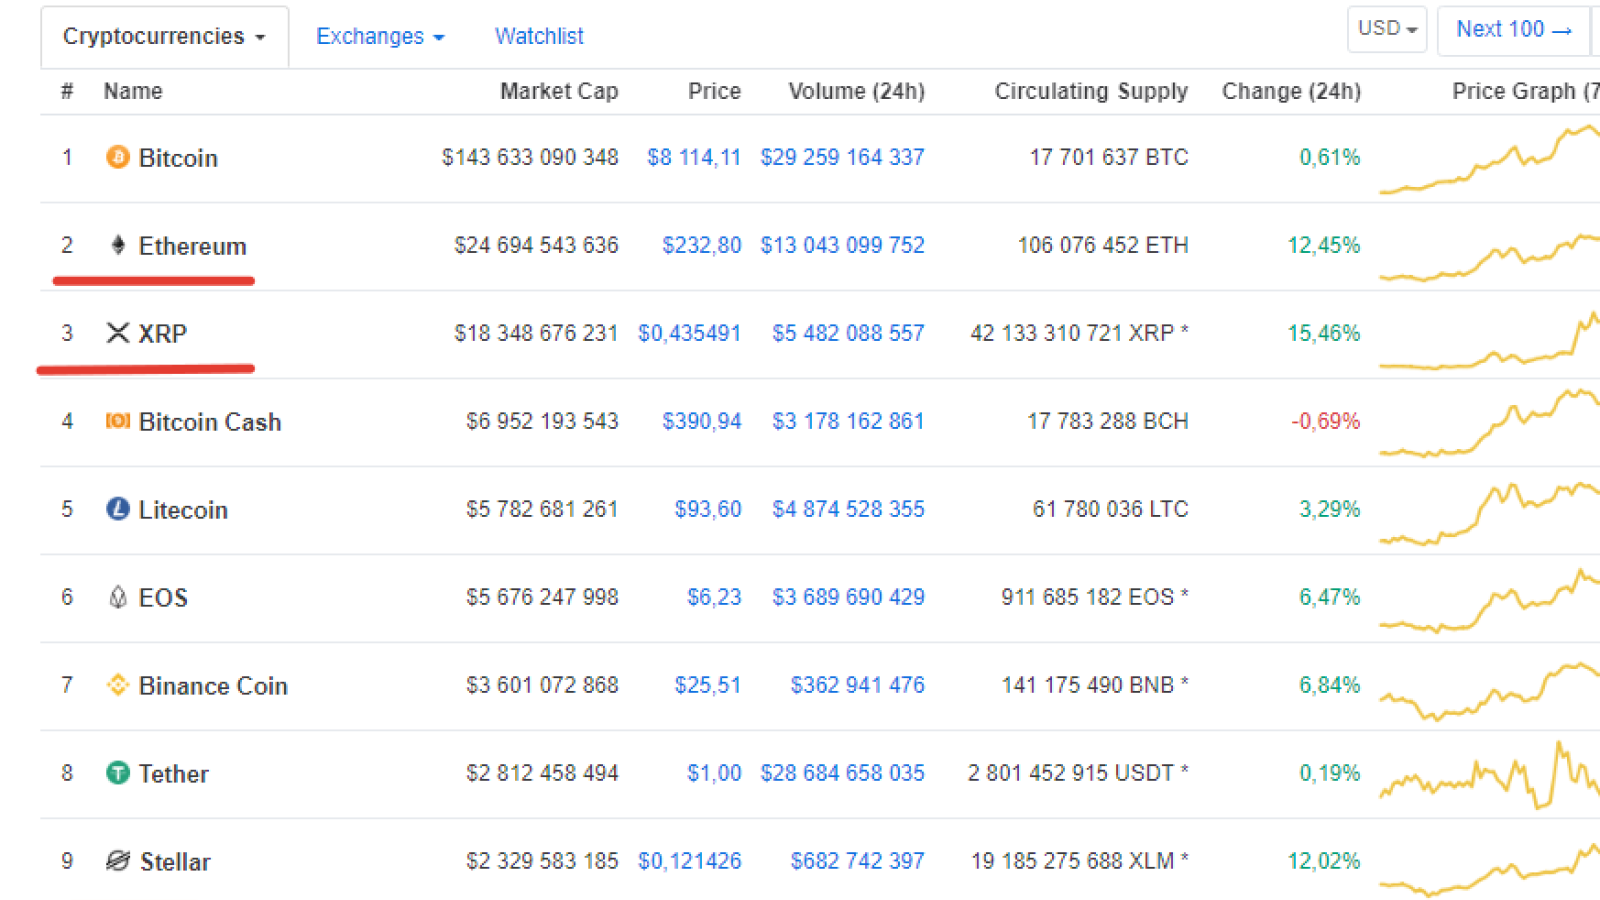Click the XRP cross logo icon
Screen dimensions: 1600x900
[118, 333]
